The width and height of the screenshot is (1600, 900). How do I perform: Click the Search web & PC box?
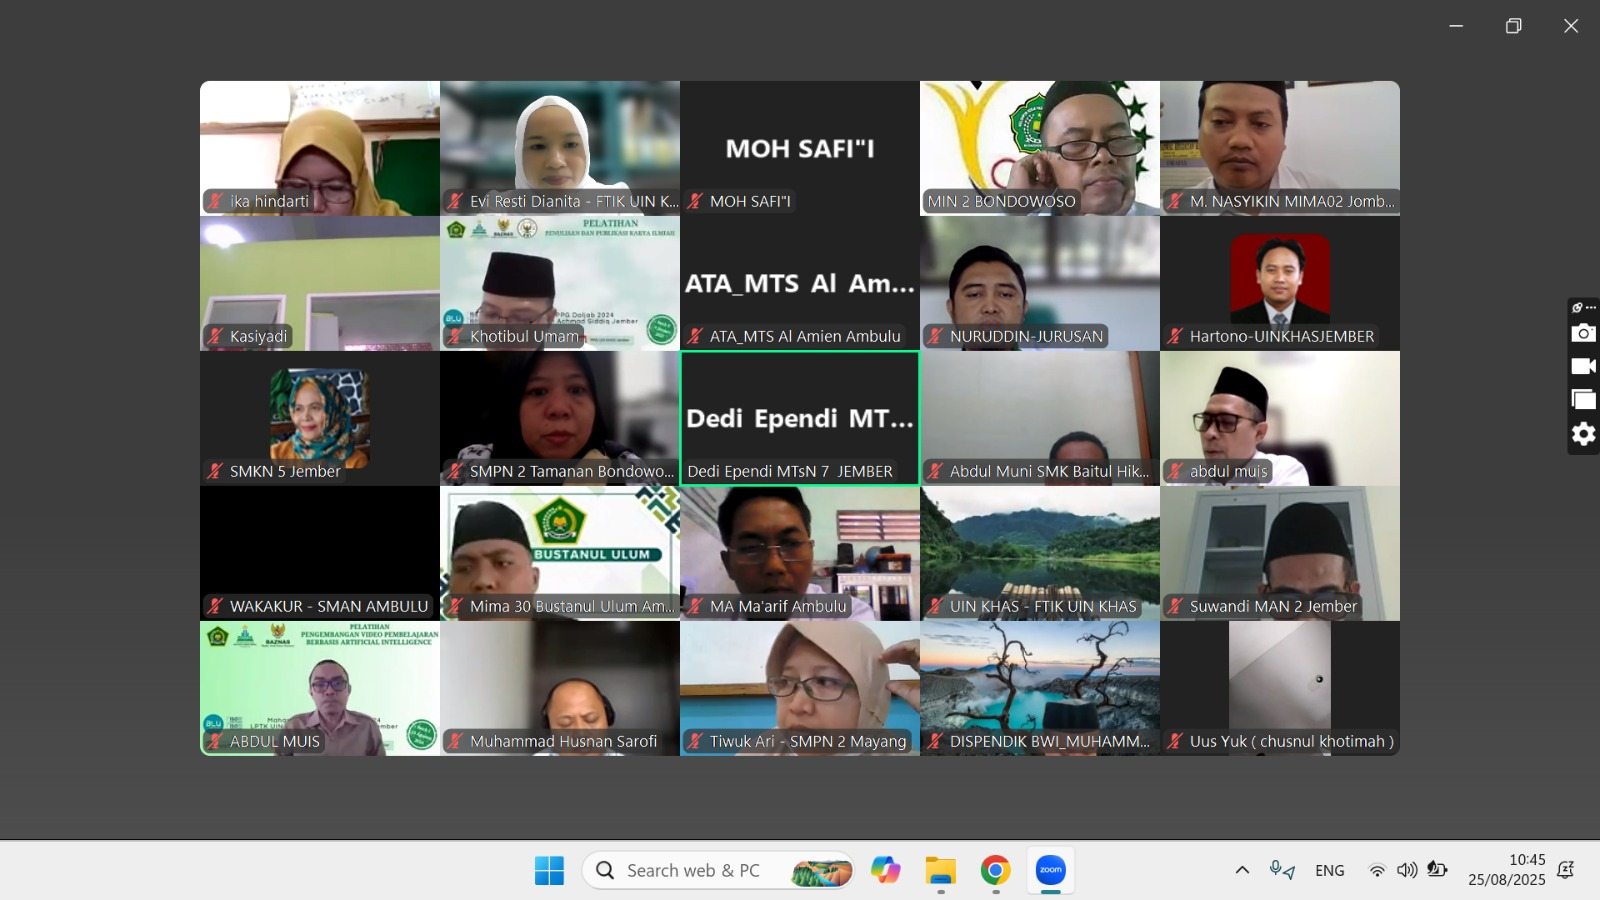[692, 870]
